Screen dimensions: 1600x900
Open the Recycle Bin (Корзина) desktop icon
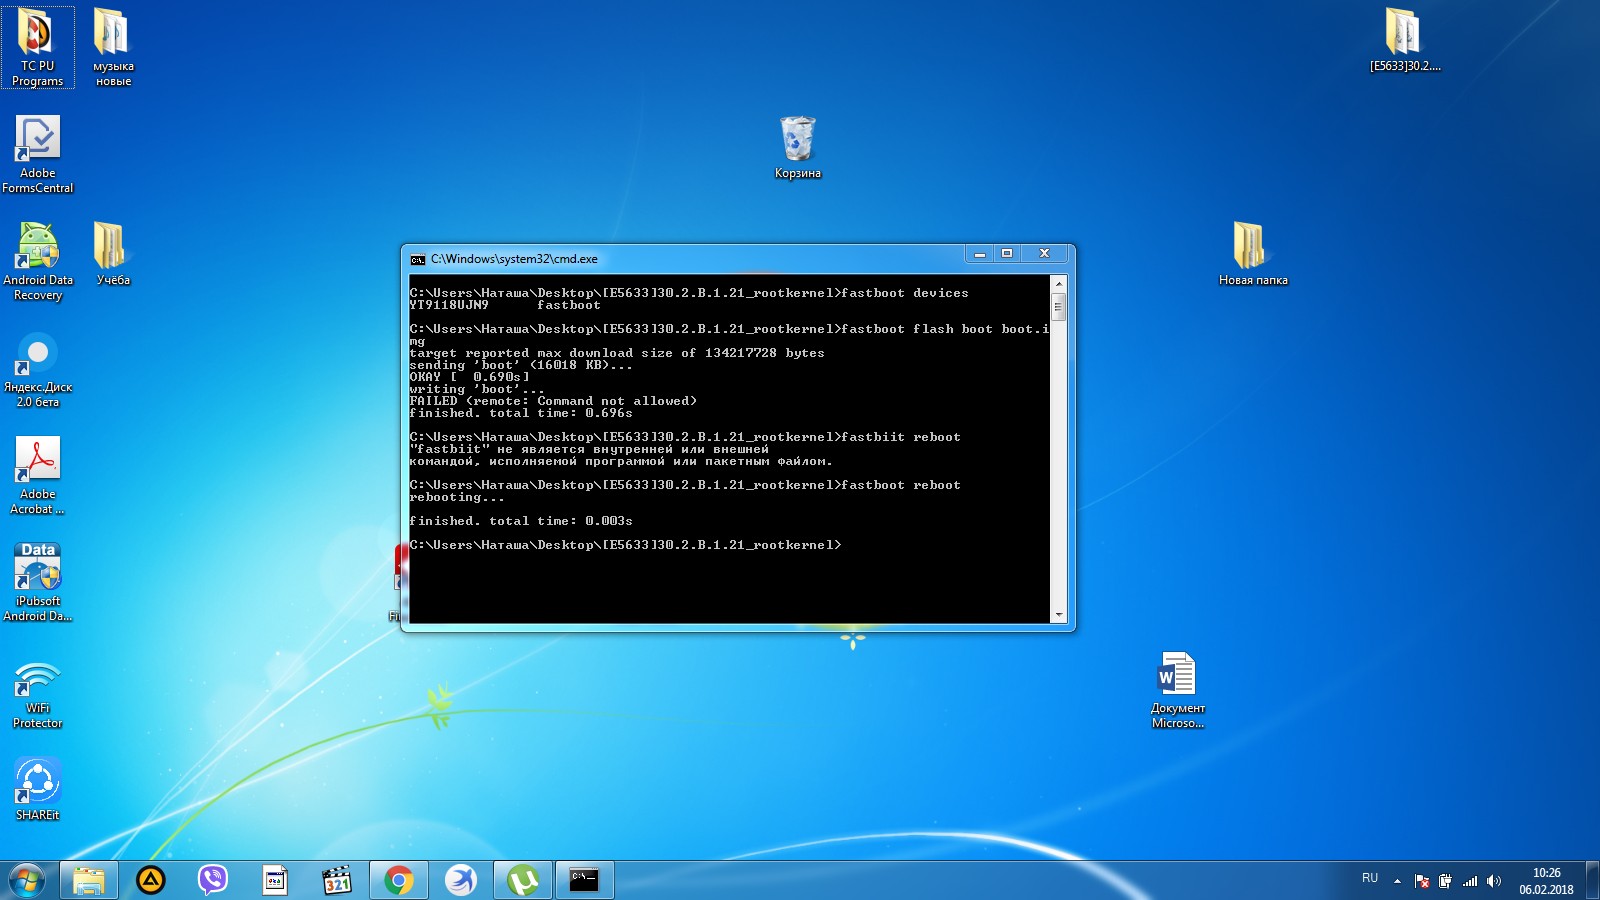[797, 140]
